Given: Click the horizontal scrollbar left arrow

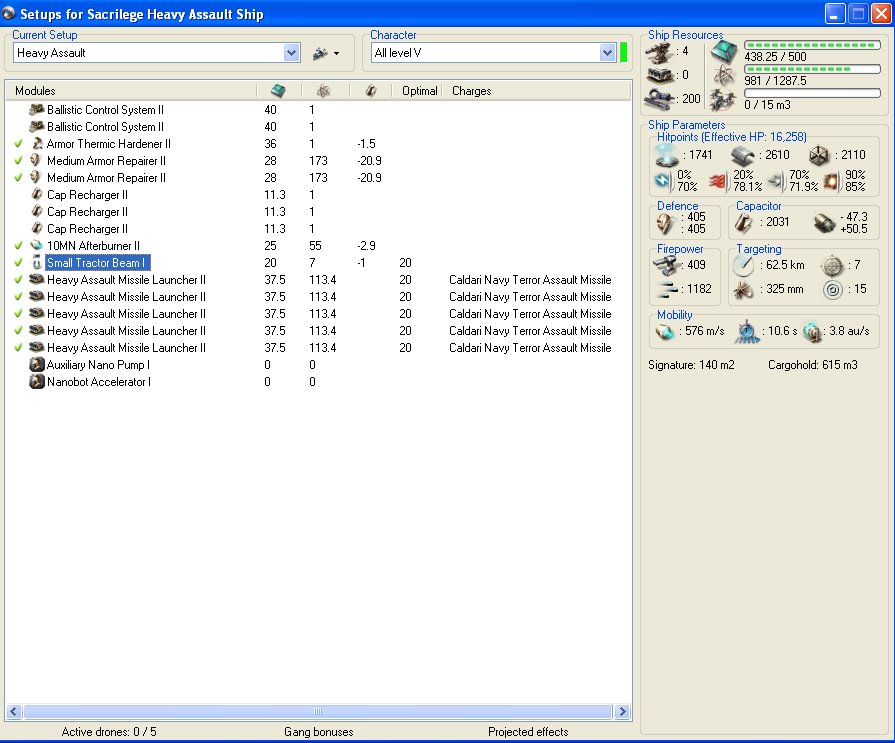Looking at the screenshot, I should click(x=14, y=711).
